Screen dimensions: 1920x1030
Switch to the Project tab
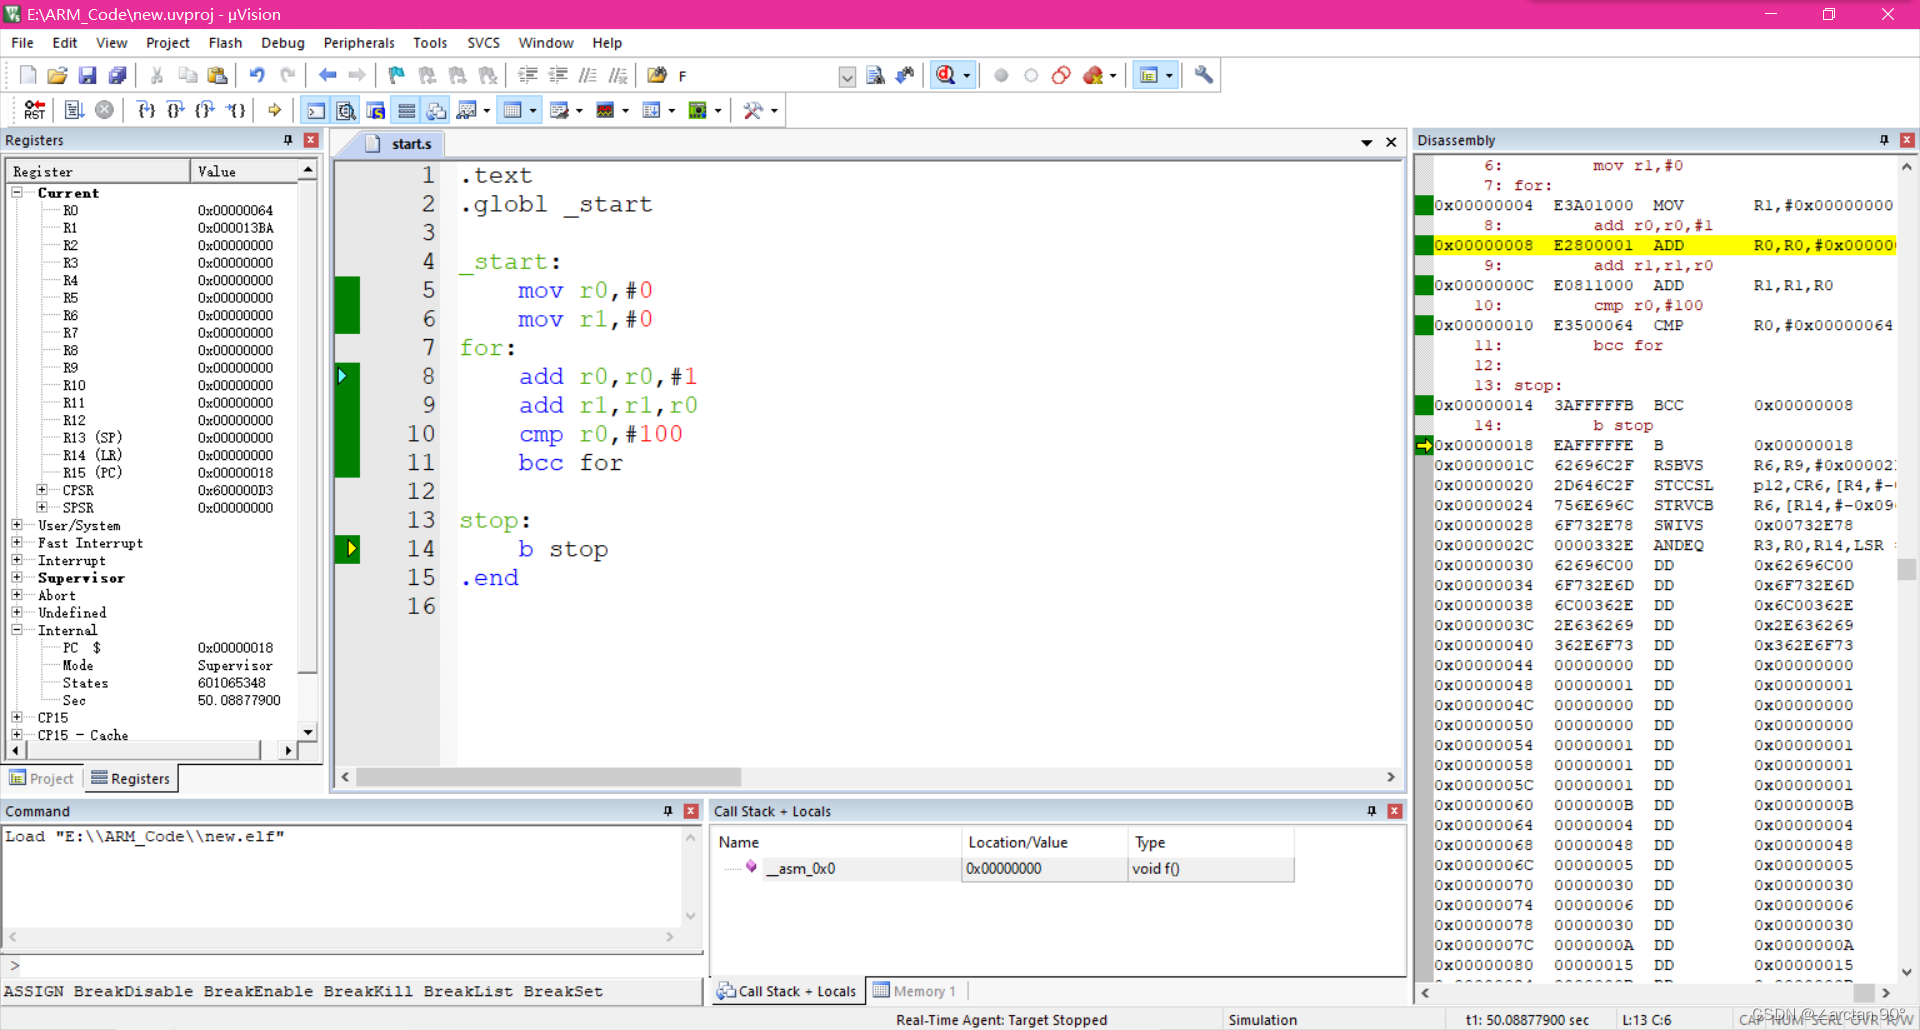(x=42, y=778)
